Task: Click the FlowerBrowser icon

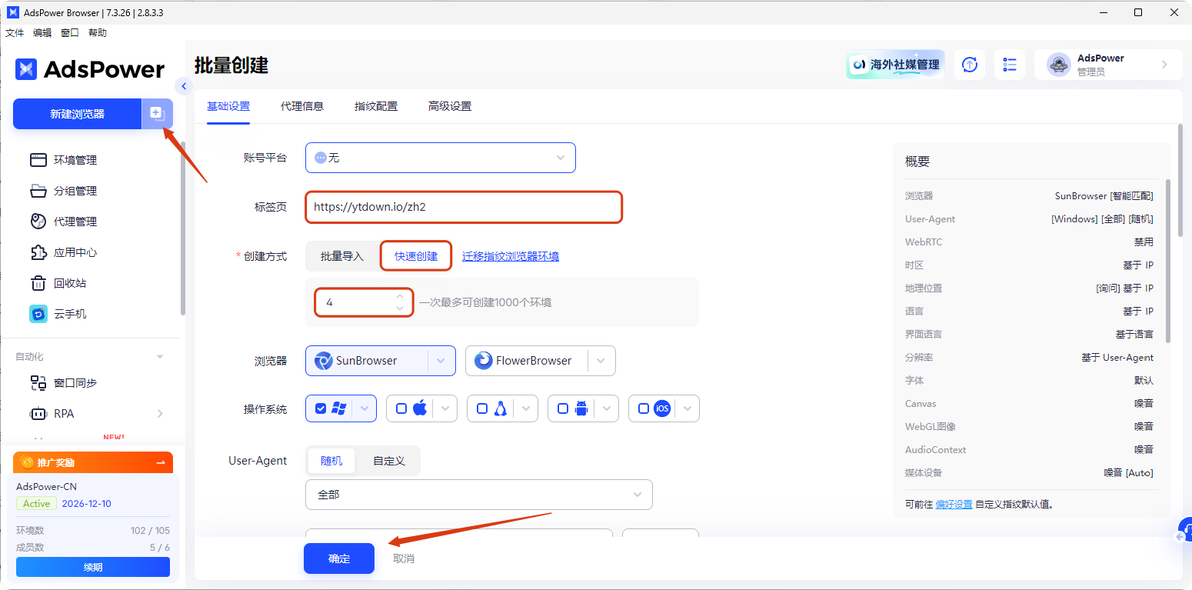Action: point(483,360)
